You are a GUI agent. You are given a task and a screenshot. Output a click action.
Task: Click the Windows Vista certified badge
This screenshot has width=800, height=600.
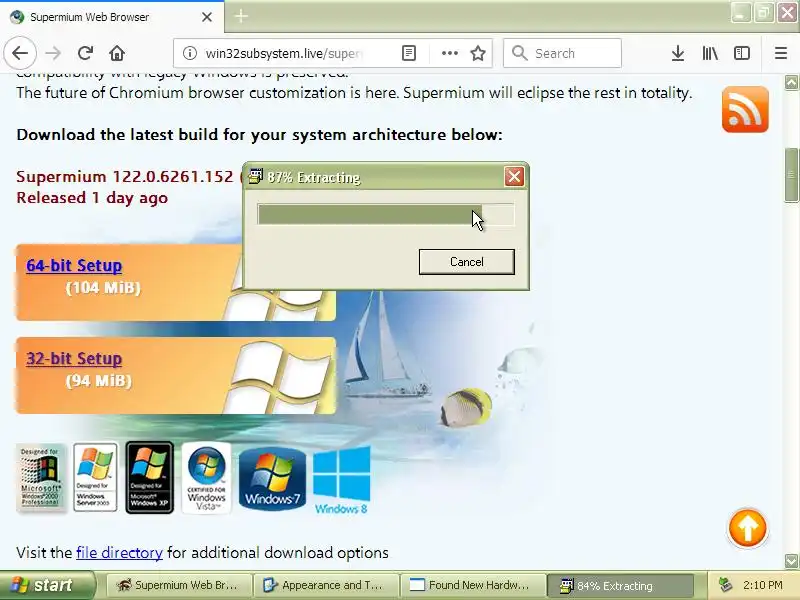tap(206, 478)
